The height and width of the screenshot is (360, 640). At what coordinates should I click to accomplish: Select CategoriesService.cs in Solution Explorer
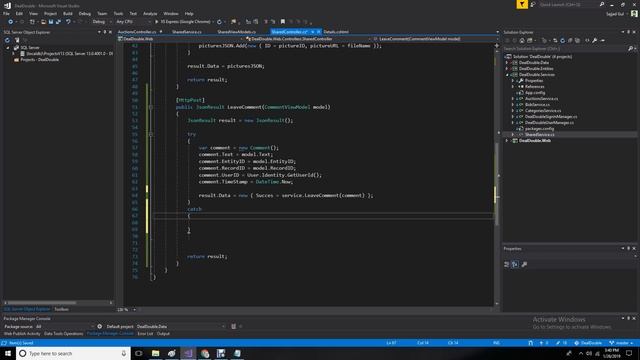point(543,110)
